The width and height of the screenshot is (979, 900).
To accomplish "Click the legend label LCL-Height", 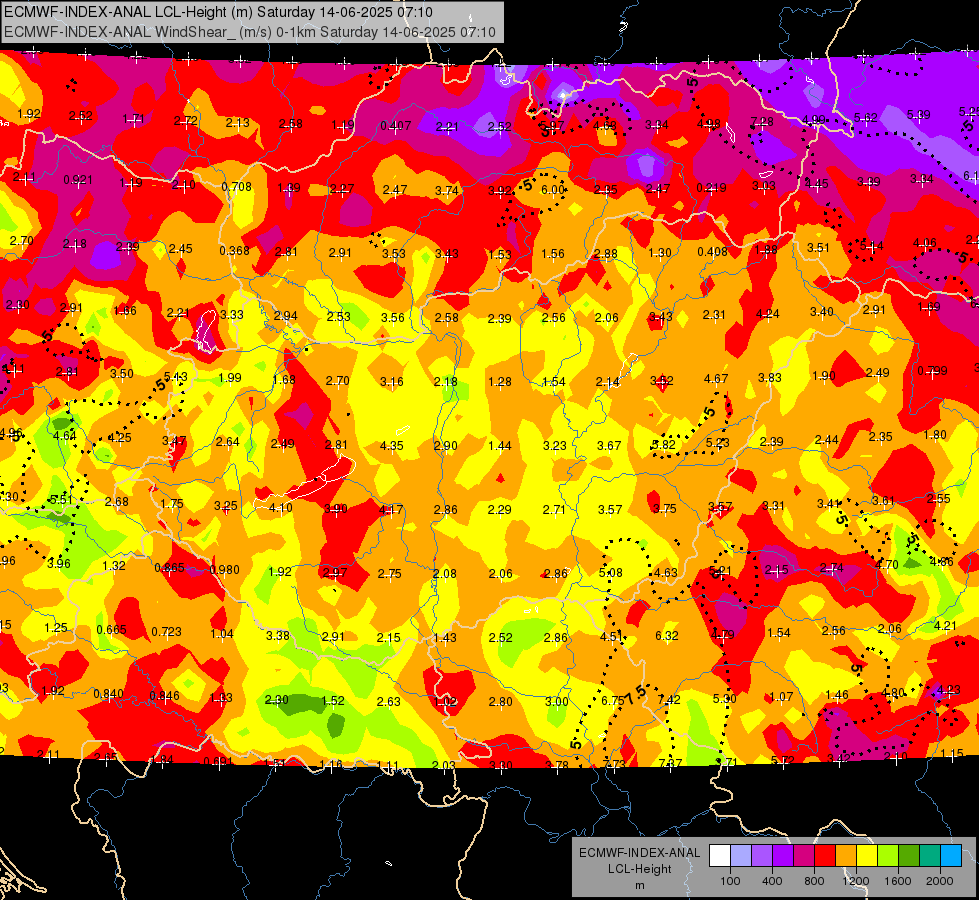I will coord(639,869).
